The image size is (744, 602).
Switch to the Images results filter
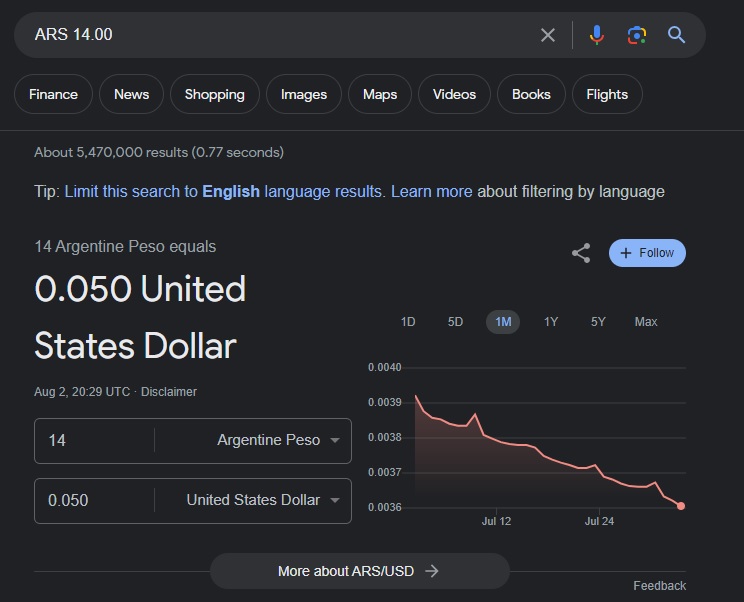pos(304,94)
